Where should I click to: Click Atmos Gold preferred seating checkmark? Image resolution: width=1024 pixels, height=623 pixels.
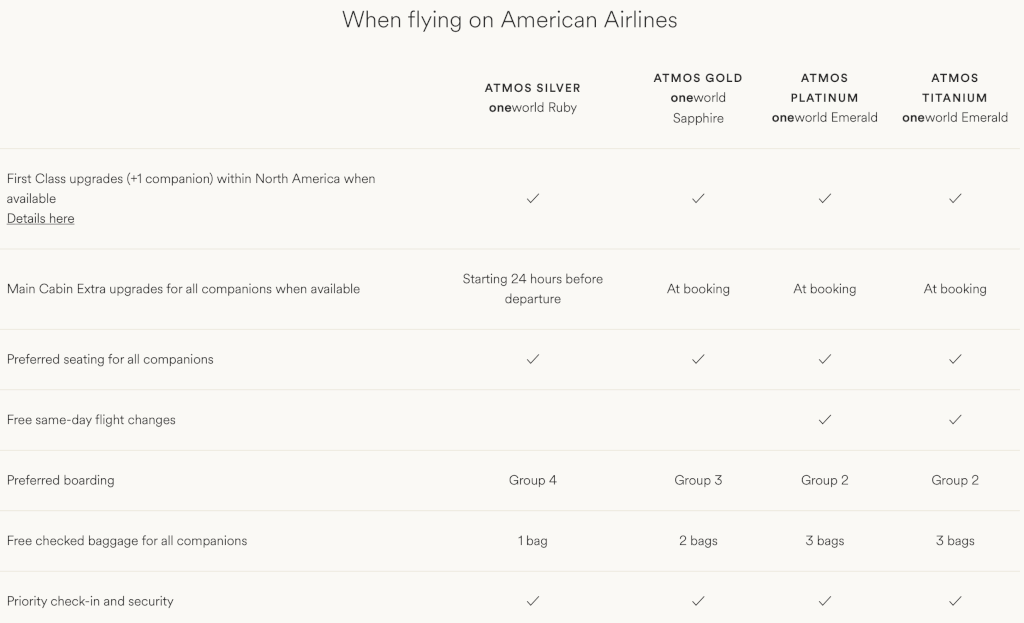[698, 359]
